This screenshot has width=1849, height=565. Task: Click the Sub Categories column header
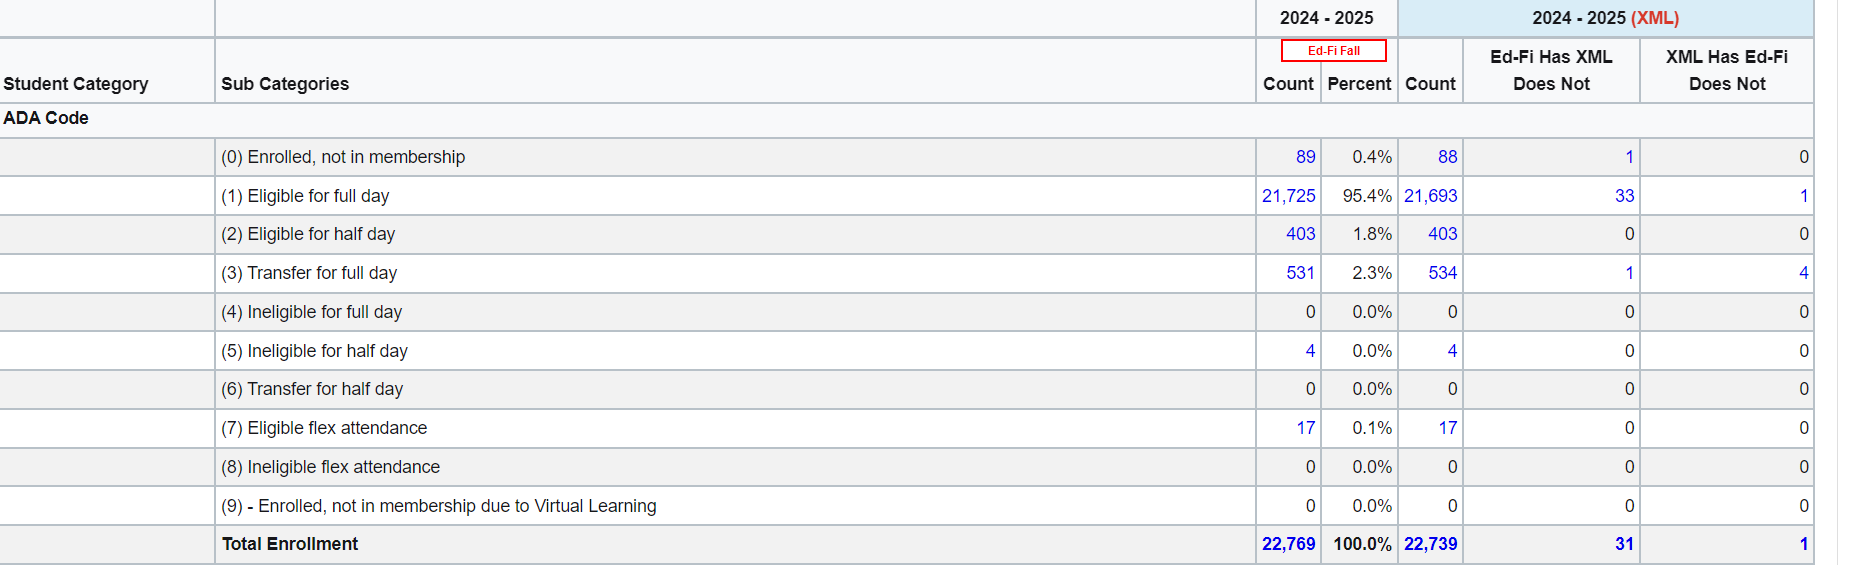tap(285, 84)
